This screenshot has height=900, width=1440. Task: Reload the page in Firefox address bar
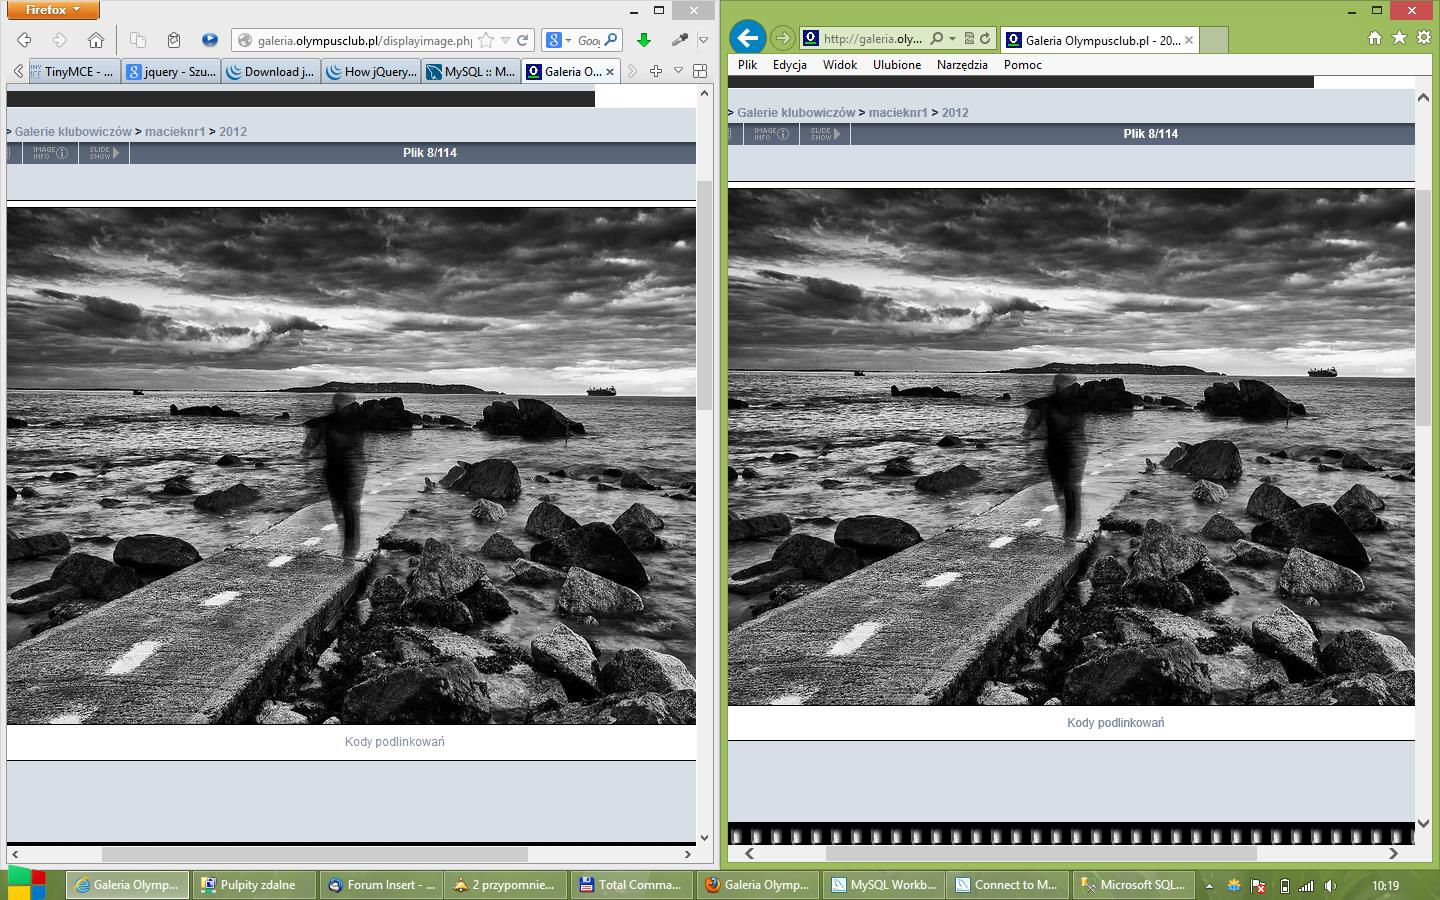tap(522, 40)
